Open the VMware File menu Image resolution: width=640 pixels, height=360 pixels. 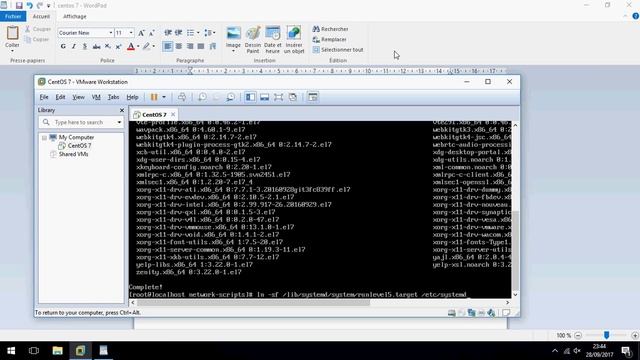(44, 97)
